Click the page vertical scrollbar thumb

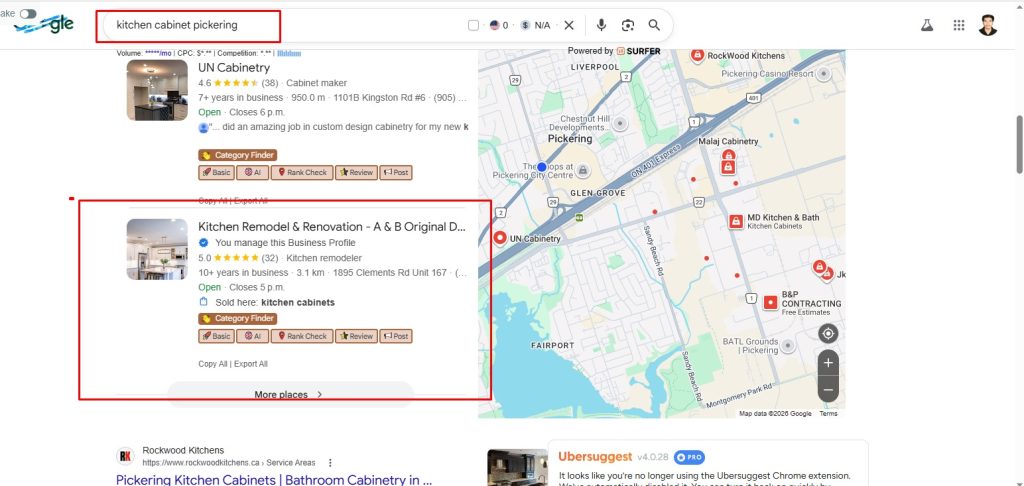(1019, 145)
